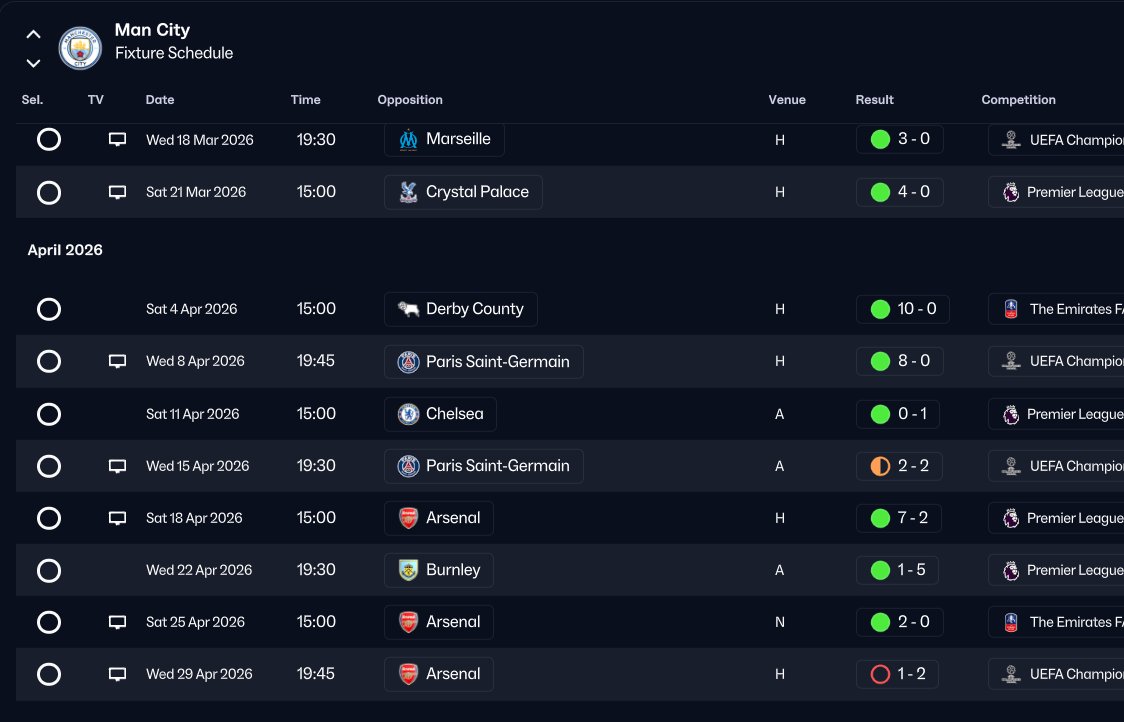Go to previous team with up chevron
1124x722 pixels.
tap(33, 34)
